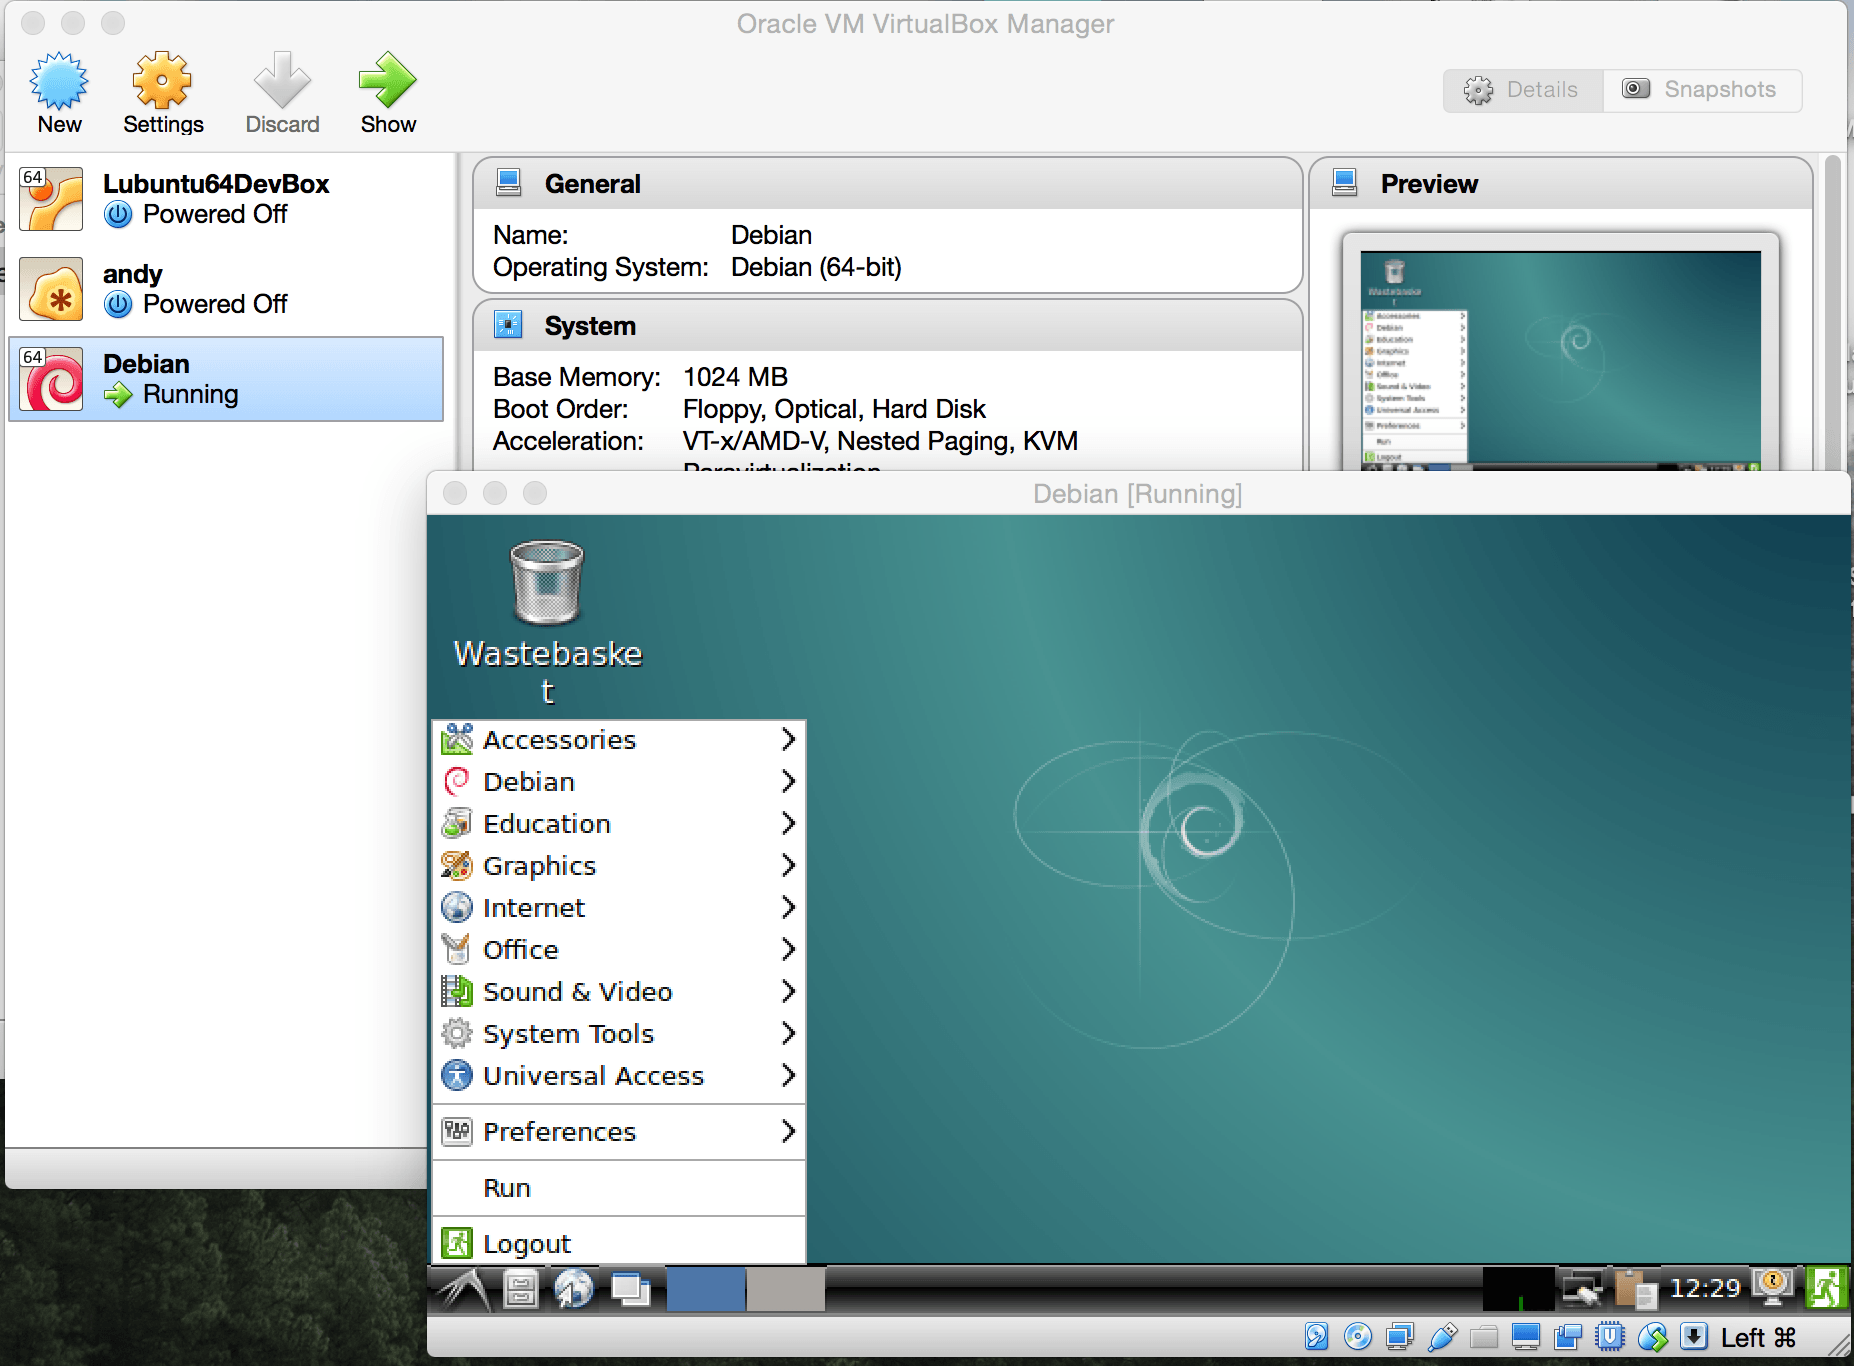Click the Left ⌘ host key indicator

click(1758, 1338)
